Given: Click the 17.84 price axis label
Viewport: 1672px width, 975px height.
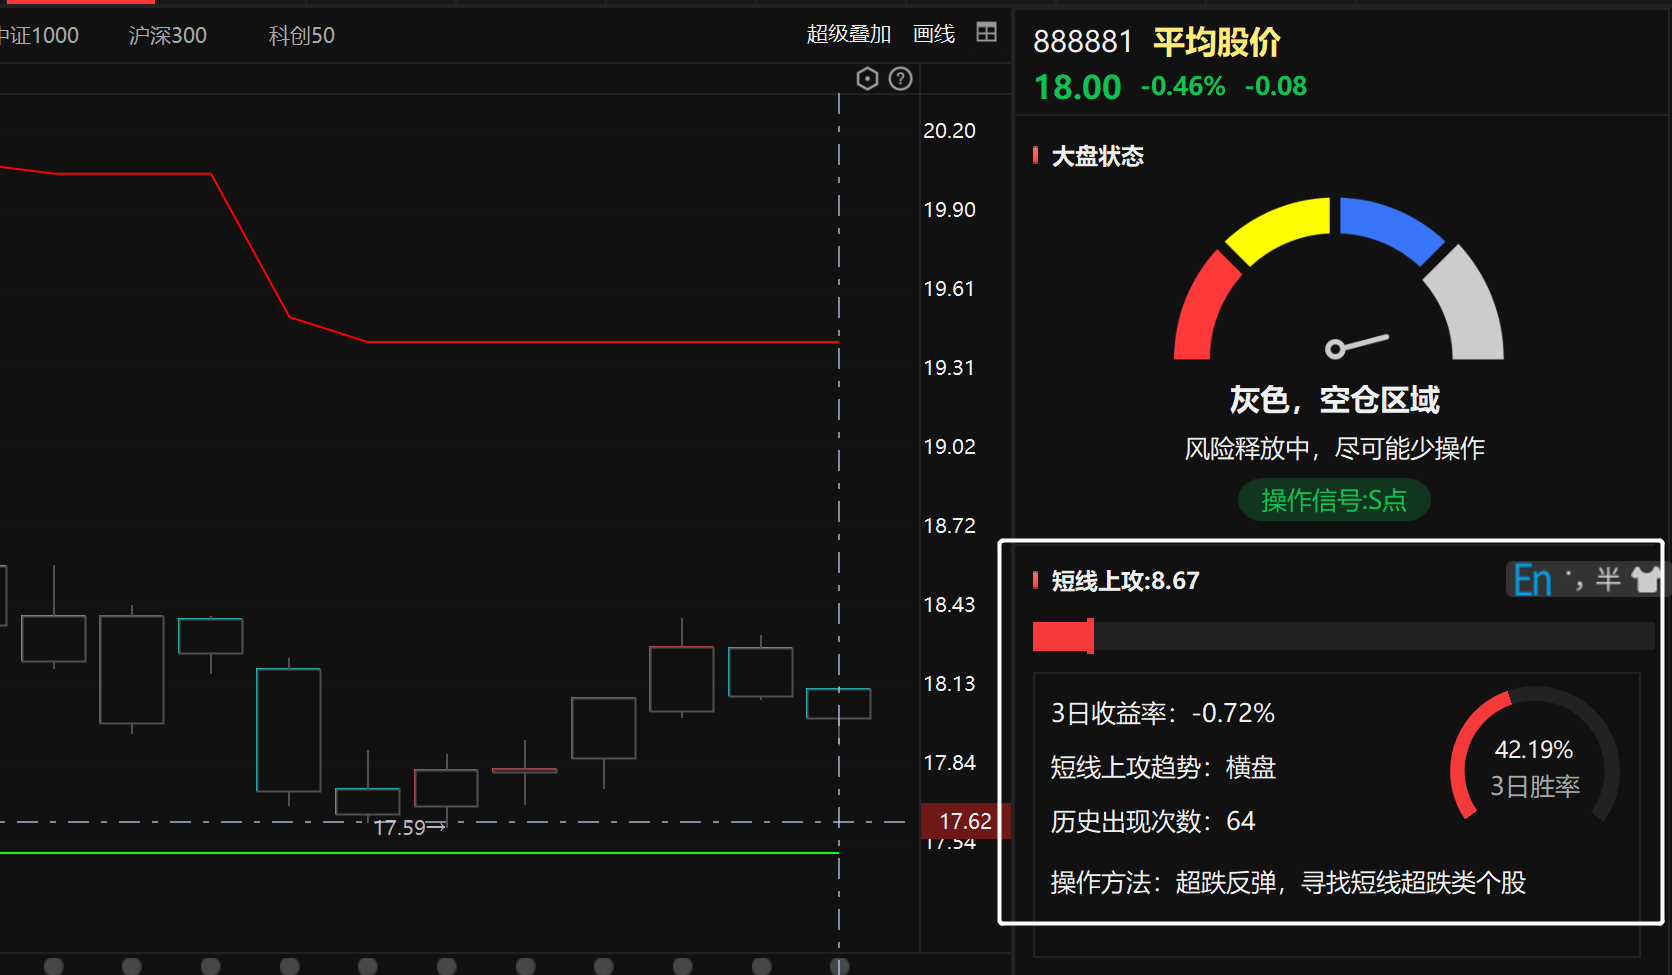Looking at the screenshot, I should (x=949, y=763).
